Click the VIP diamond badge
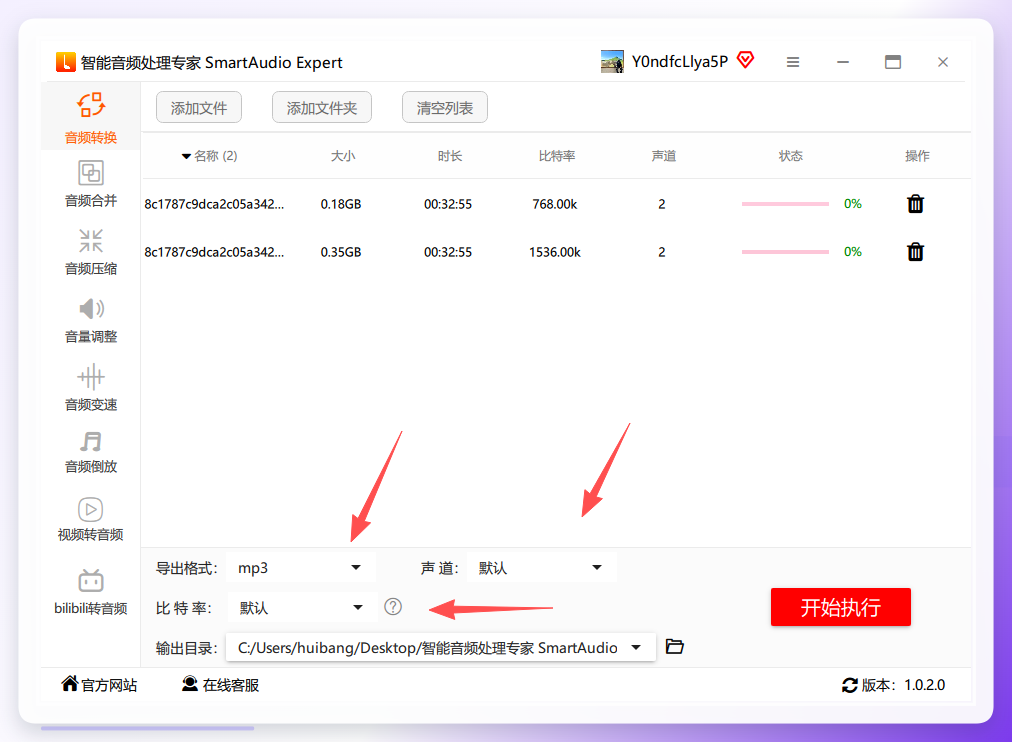The image size is (1012, 742). (745, 60)
